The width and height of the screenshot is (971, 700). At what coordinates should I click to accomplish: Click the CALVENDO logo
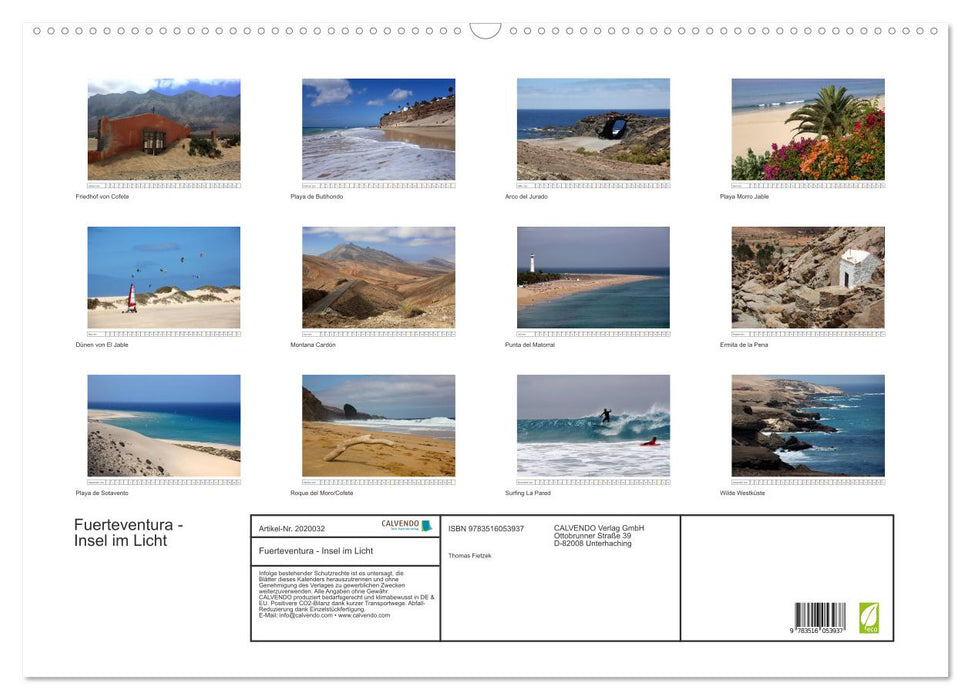pos(400,523)
